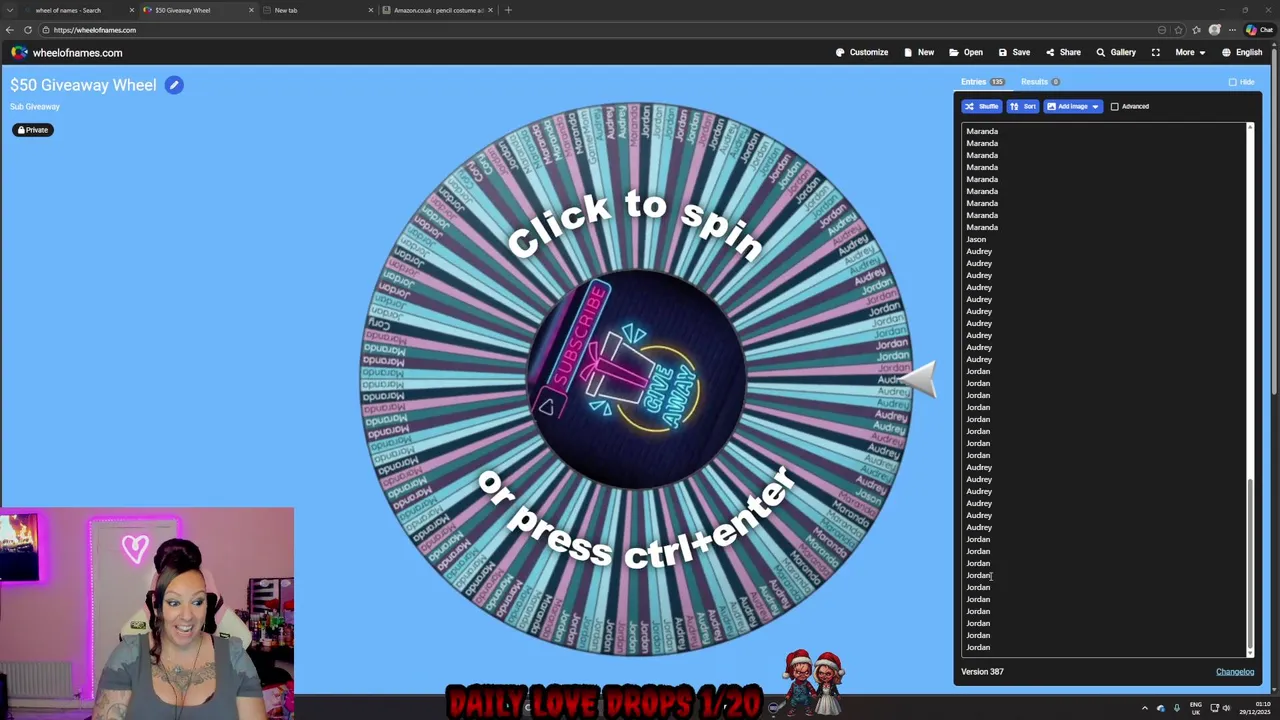Switch to the Results tab

click(1040, 82)
